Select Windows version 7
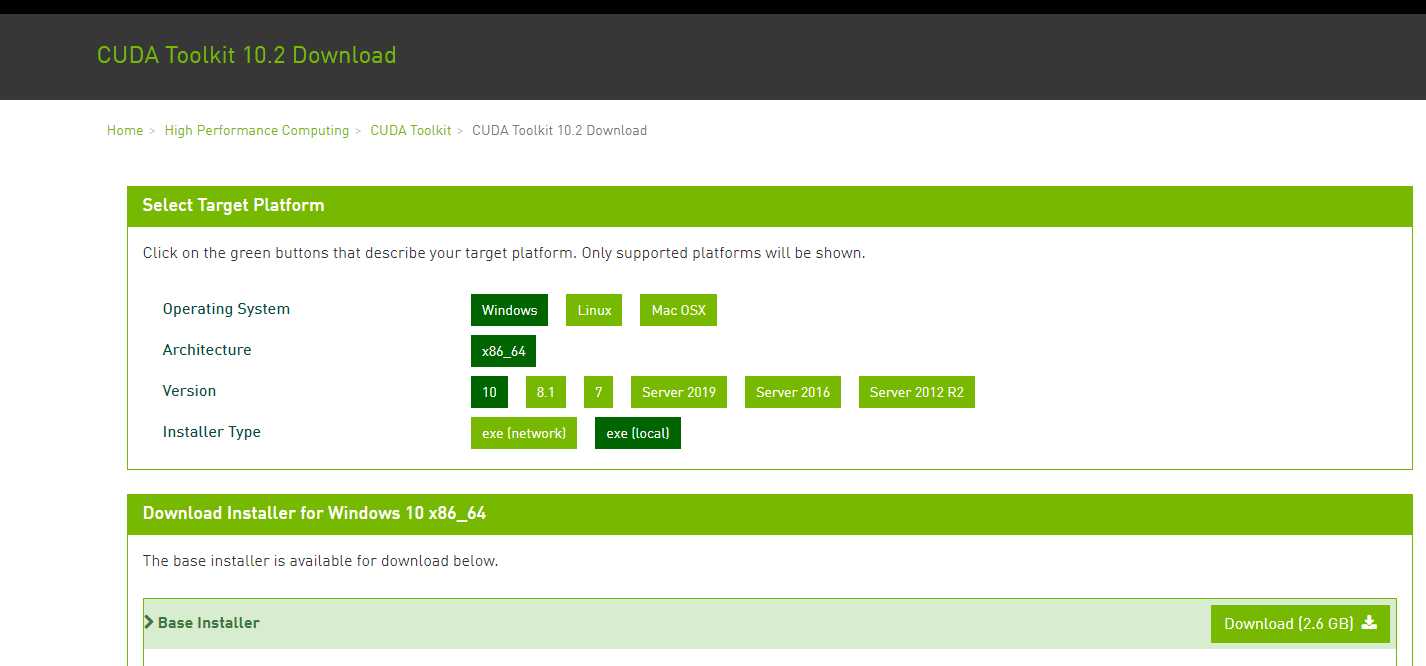This screenshot has width=1426, height=666. click(x=598, y=392)
